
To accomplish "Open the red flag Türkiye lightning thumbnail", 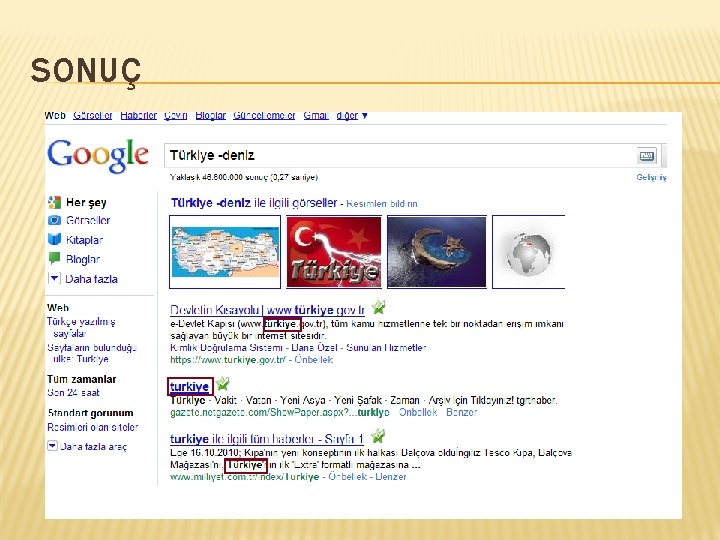I will 334,252.
